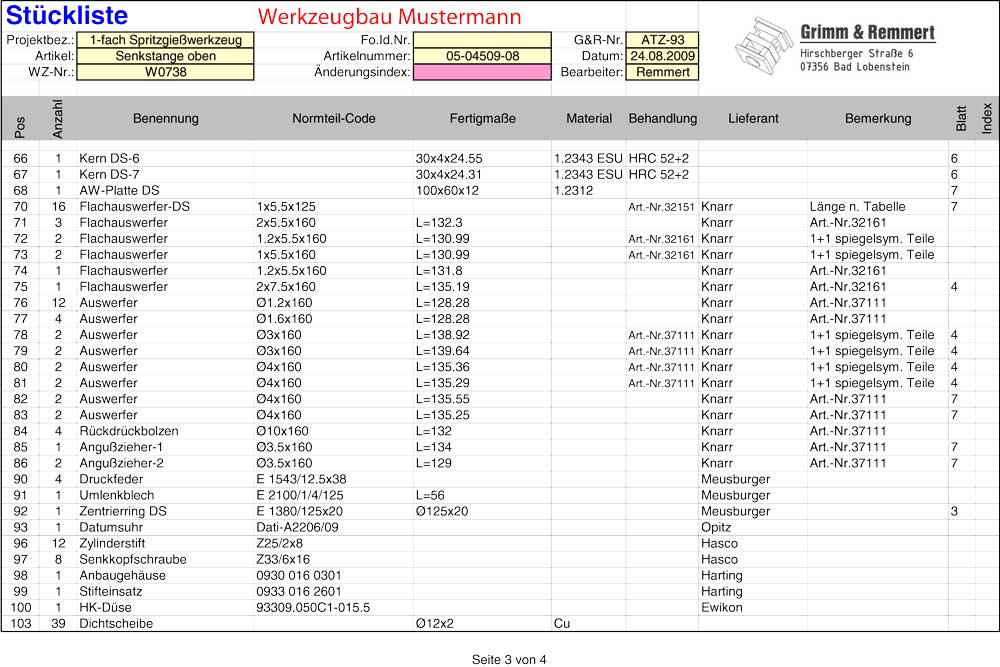
Task: Click the Datumsuhr cell in row 93
Action: 110,527
